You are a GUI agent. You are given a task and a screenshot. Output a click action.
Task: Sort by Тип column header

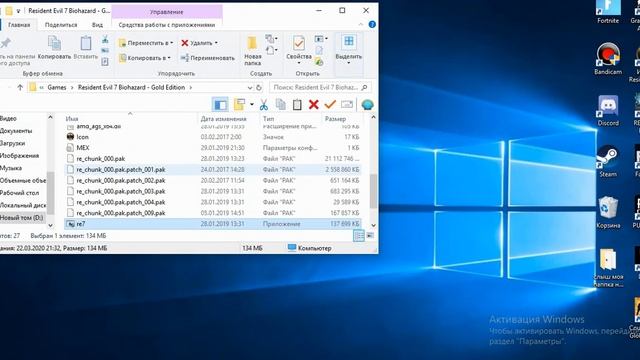[269, 119]
